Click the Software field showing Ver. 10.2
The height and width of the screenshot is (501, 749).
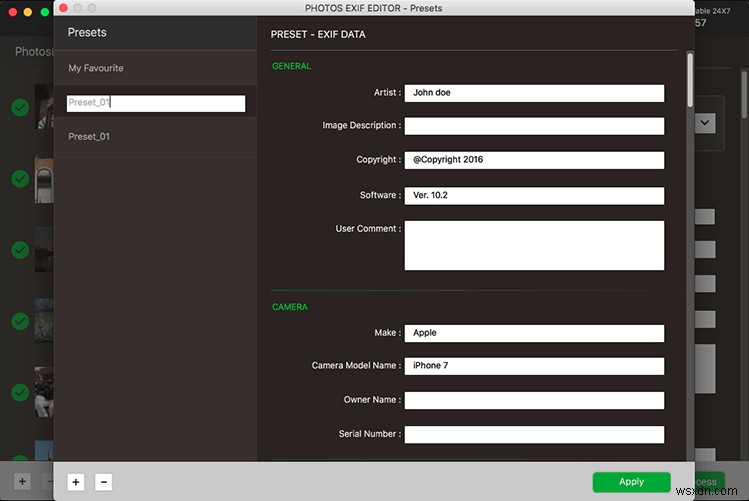pos(534,196)
